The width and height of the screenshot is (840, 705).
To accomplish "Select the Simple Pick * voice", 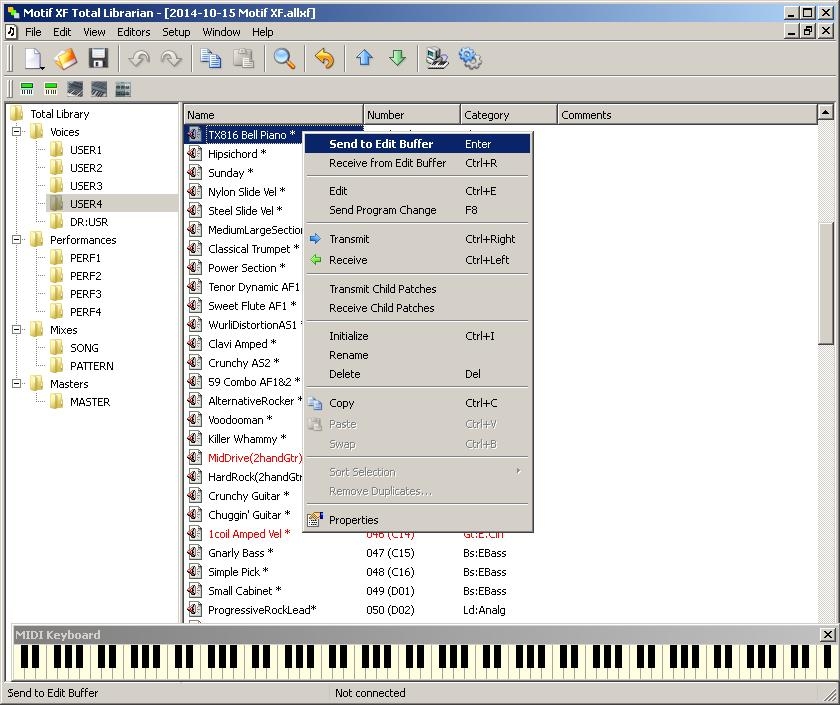I will 238,572.
